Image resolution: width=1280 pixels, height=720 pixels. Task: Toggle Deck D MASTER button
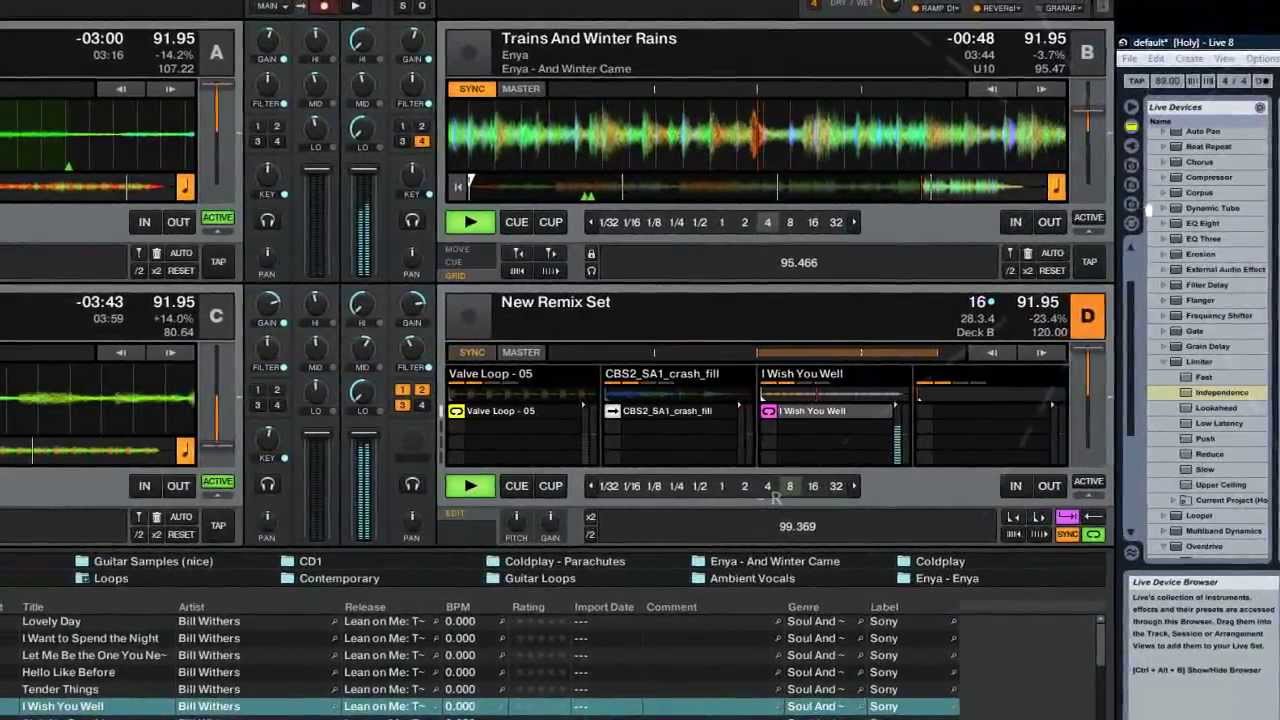521,352
